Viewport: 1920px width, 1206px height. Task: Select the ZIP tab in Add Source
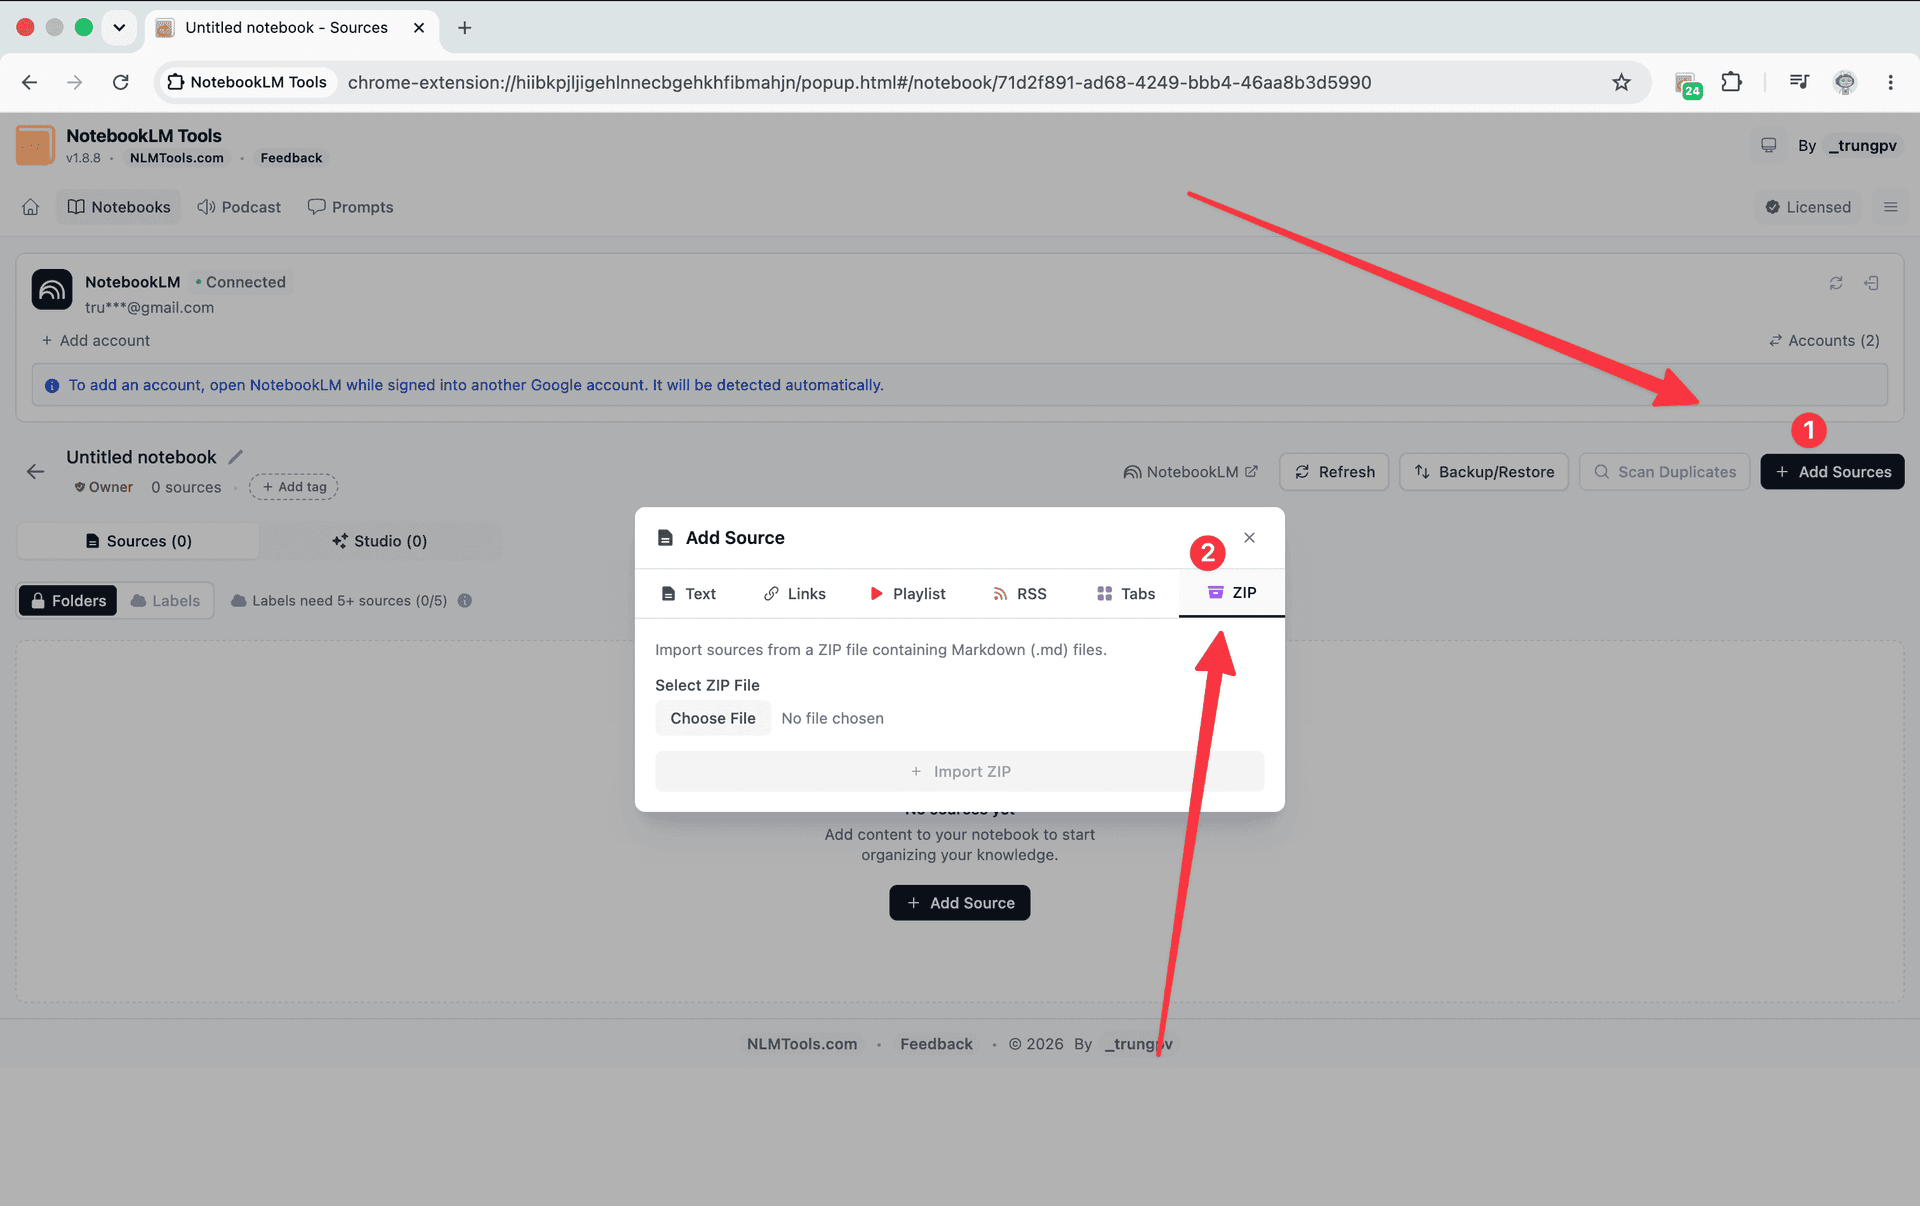click(x=1232, y=594)
